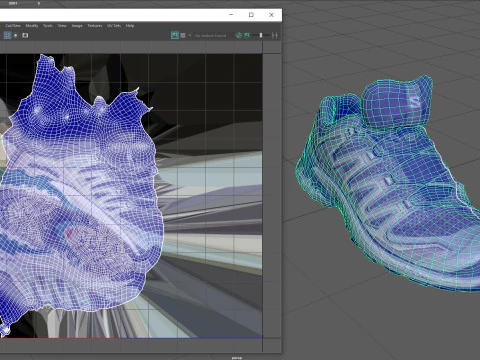Open the UV Sets menu
This screenshot has width=480, height=360.
[x=114, y=26]
